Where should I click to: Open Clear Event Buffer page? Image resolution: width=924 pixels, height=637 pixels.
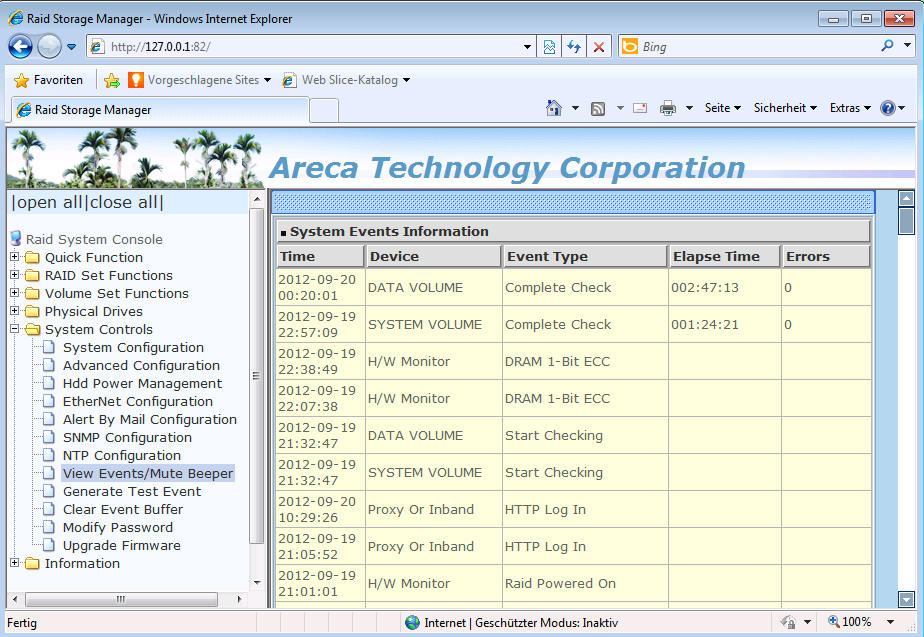pyautogui.click(x=123, y=509)
